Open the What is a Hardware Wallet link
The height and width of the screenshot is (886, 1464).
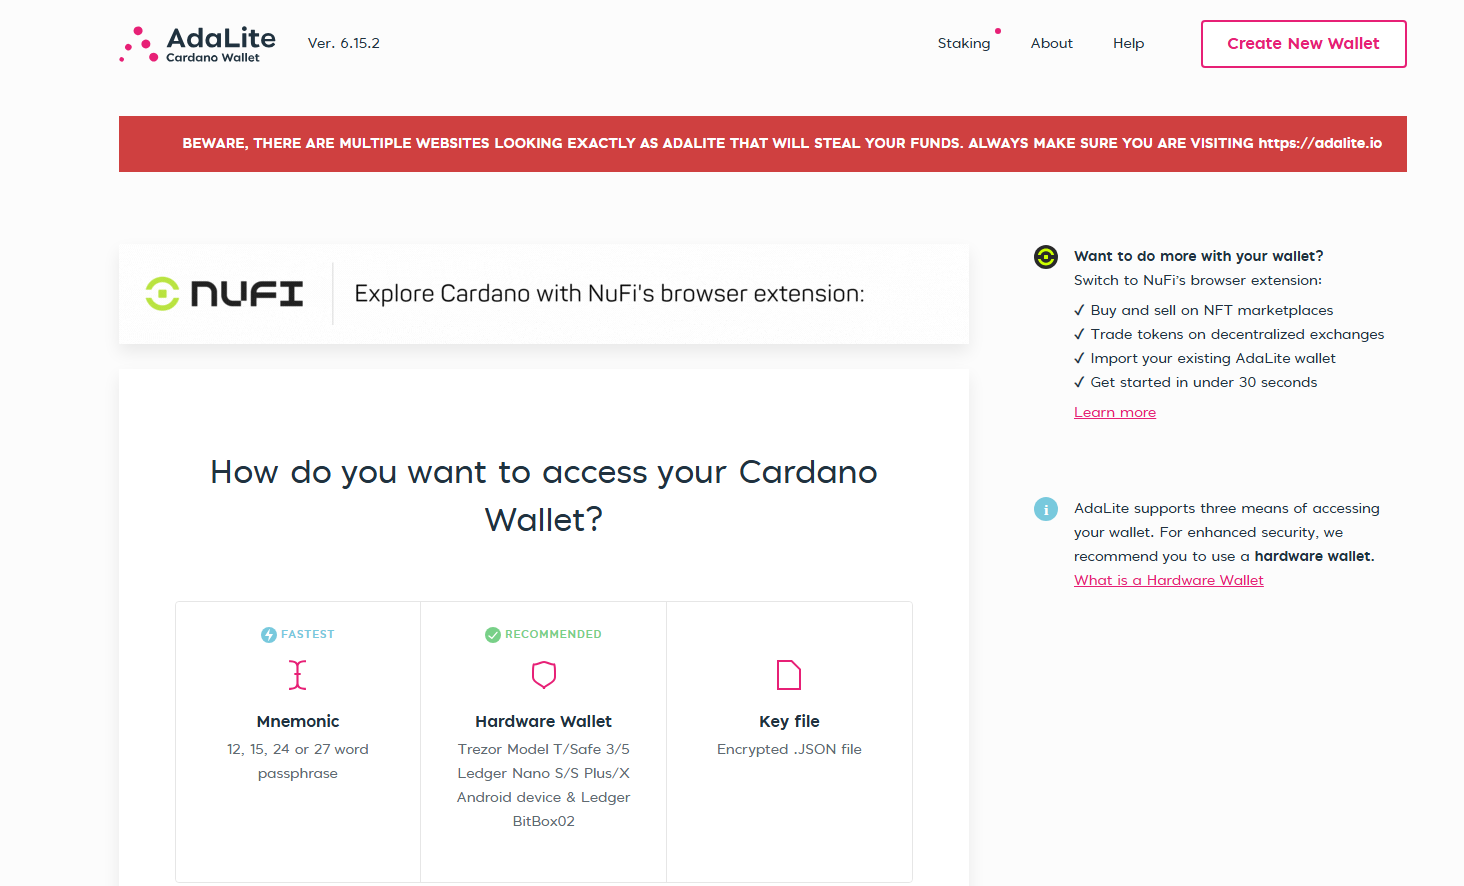click(x=1168, y=580)
